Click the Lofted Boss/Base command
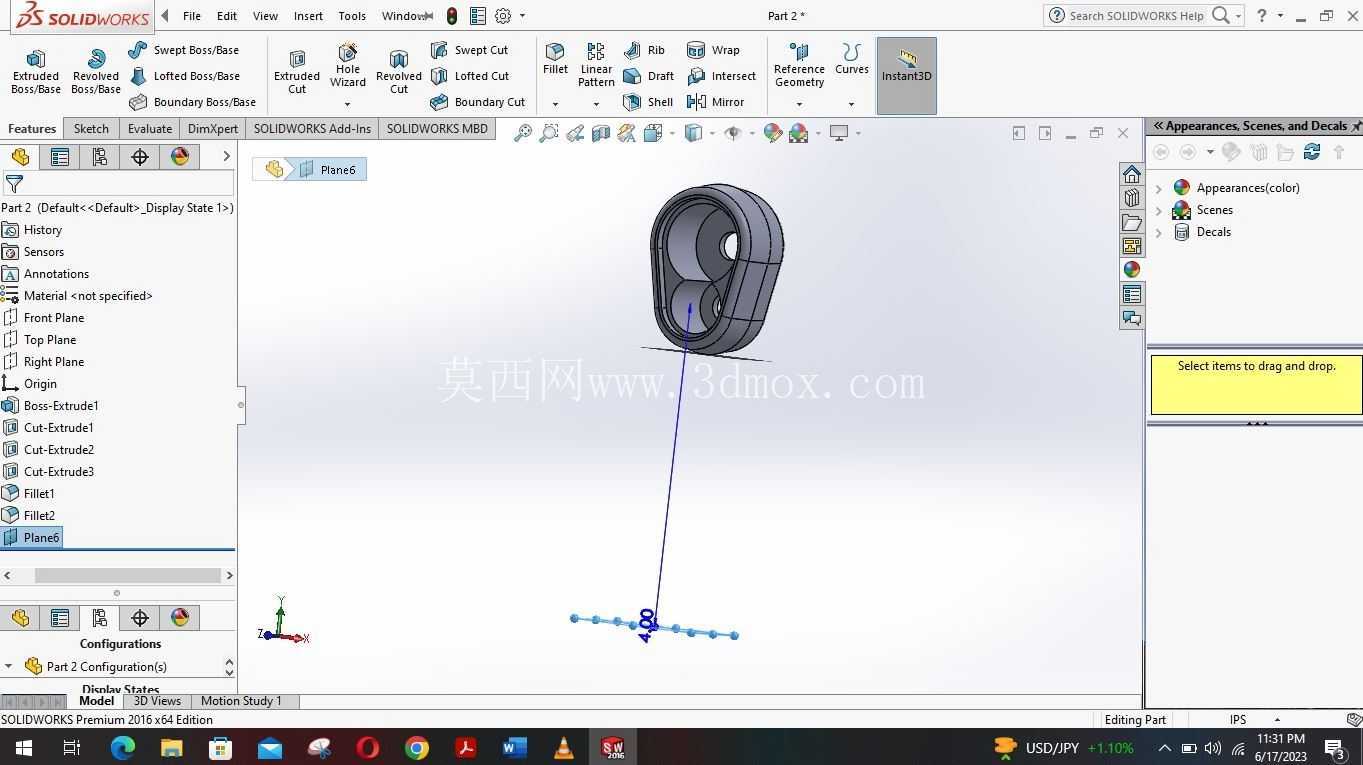This screenshot has width=1363, height=765. click(184, 76)
